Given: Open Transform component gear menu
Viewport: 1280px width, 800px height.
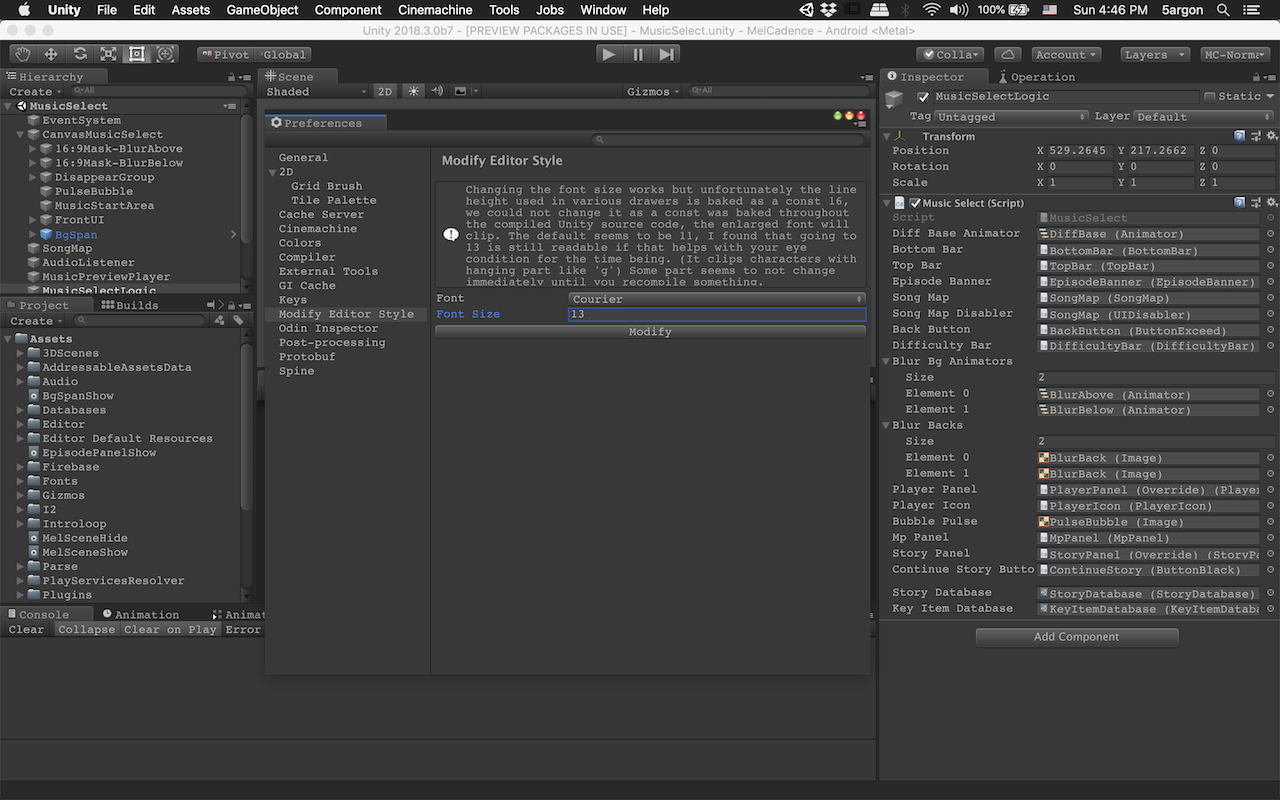Looking at the screenshot, I should (1271, 135).
